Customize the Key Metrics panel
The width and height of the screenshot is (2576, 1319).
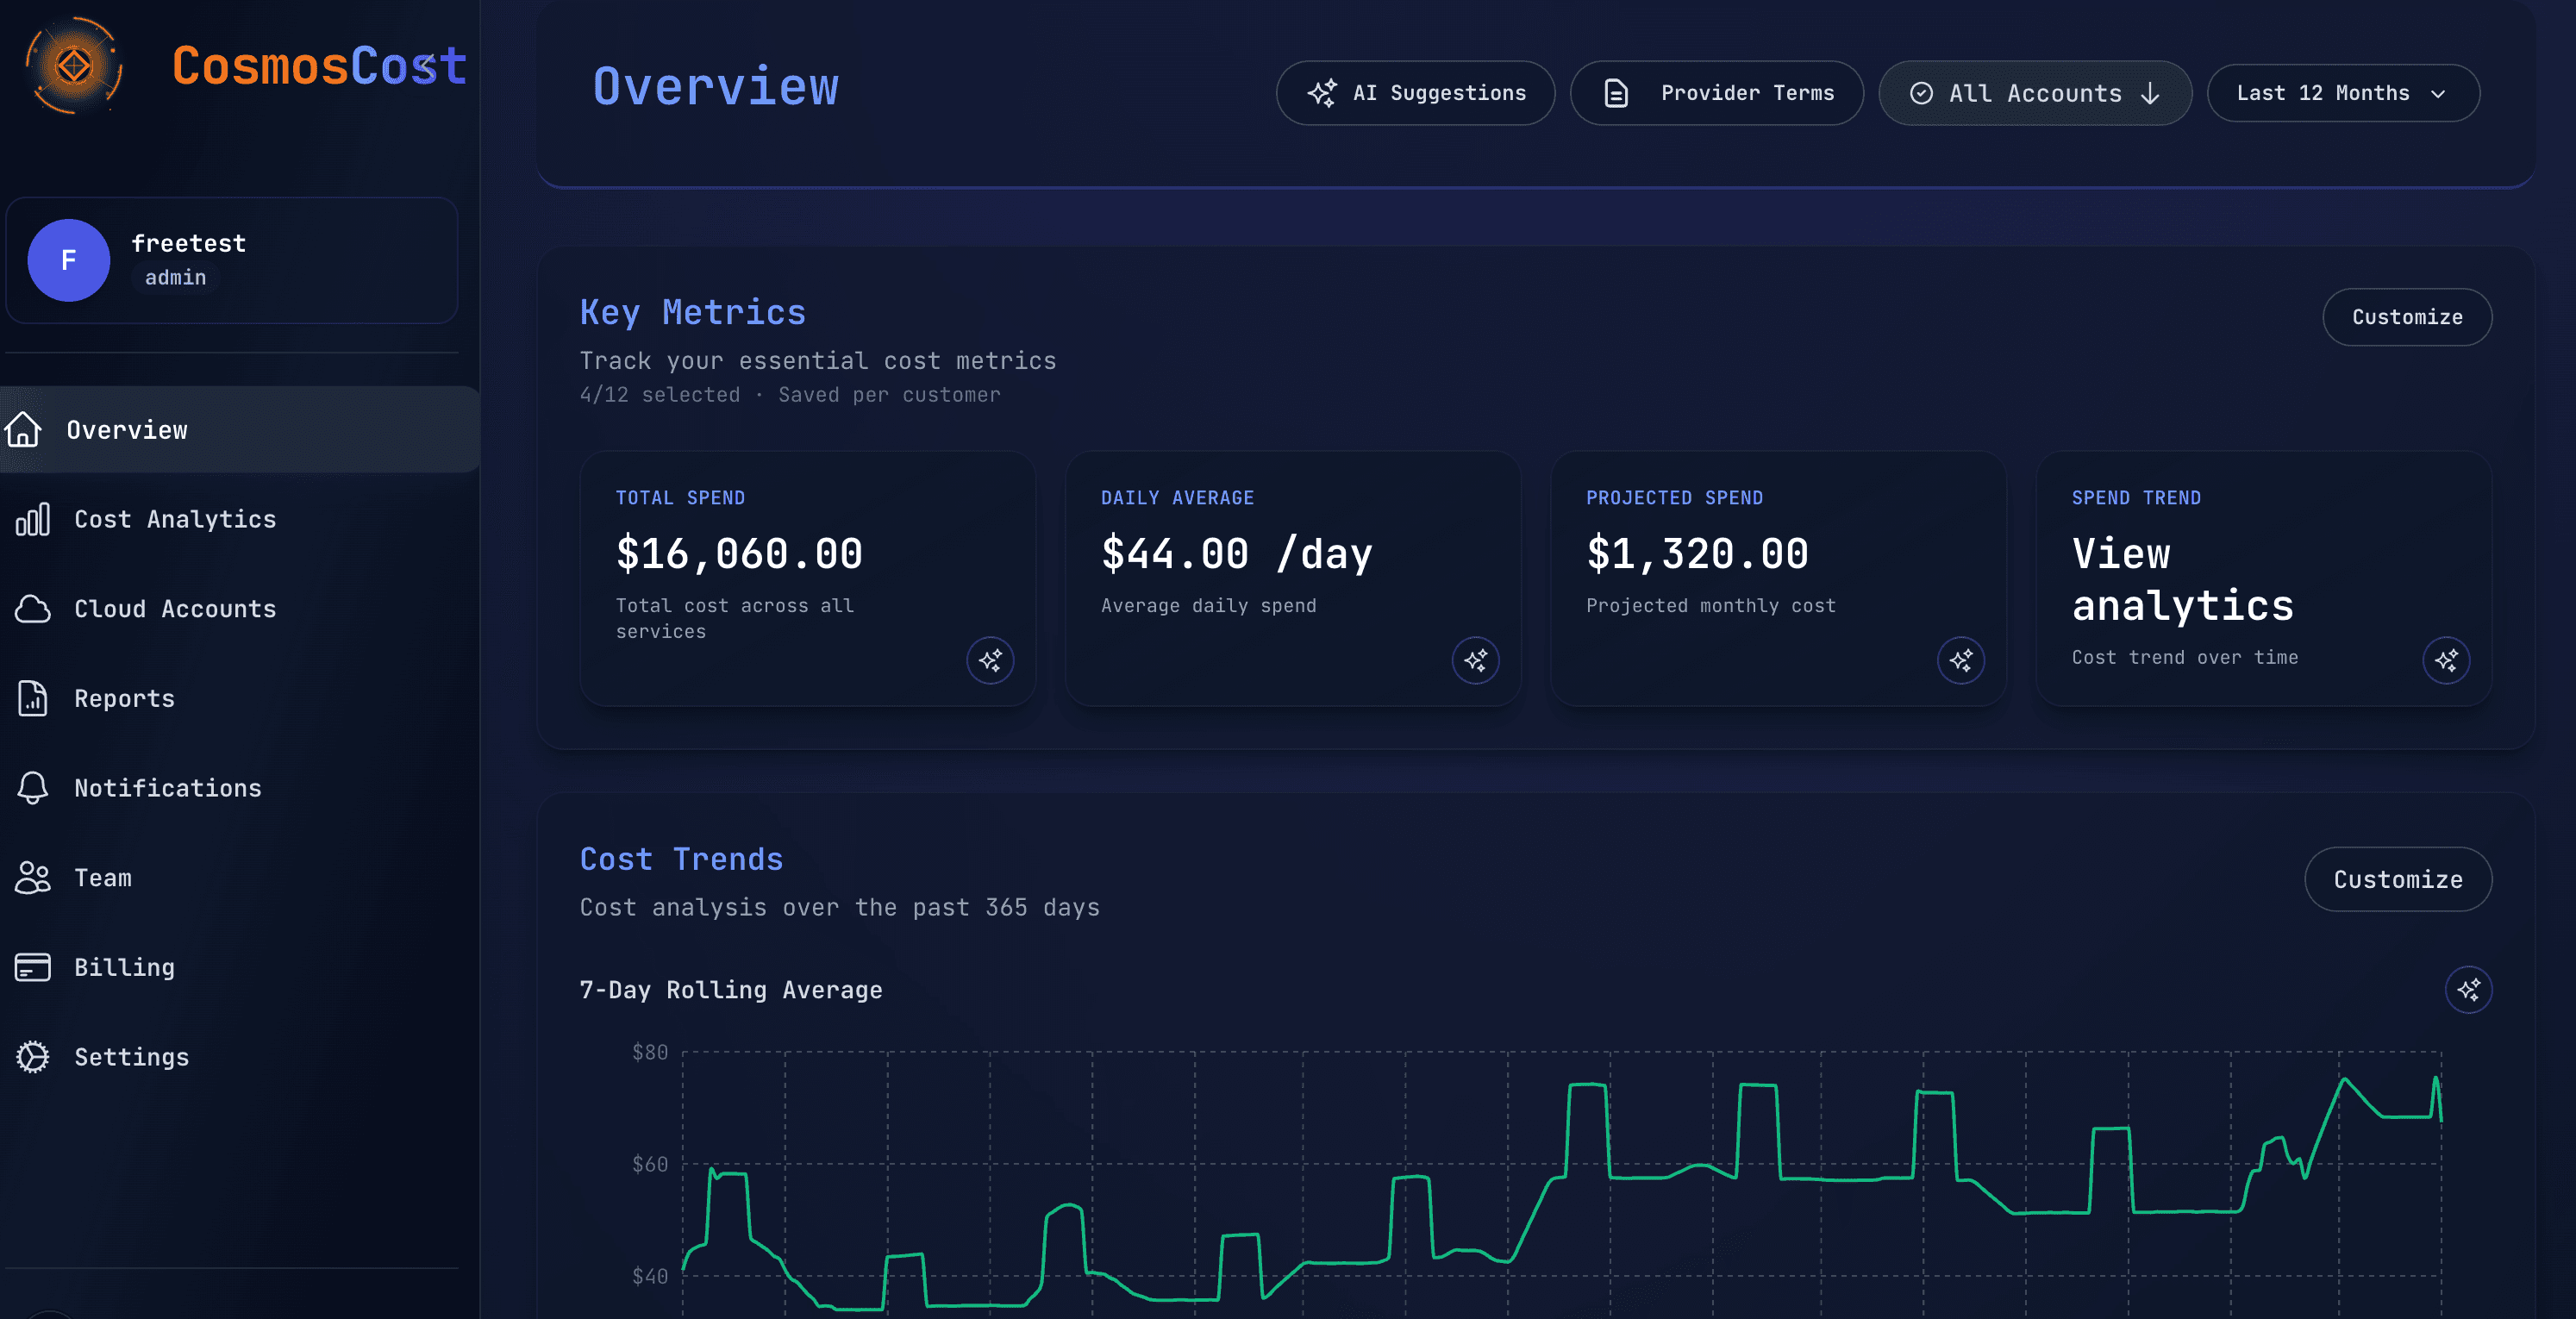(2406, 317)
